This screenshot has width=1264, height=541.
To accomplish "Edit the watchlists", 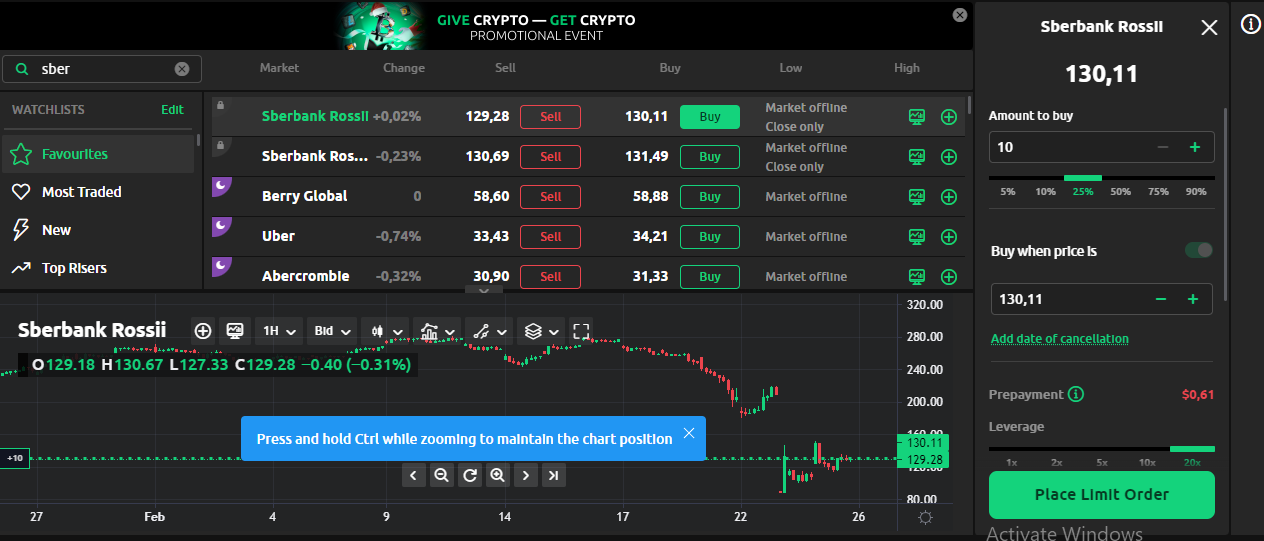I will (172, 110).
